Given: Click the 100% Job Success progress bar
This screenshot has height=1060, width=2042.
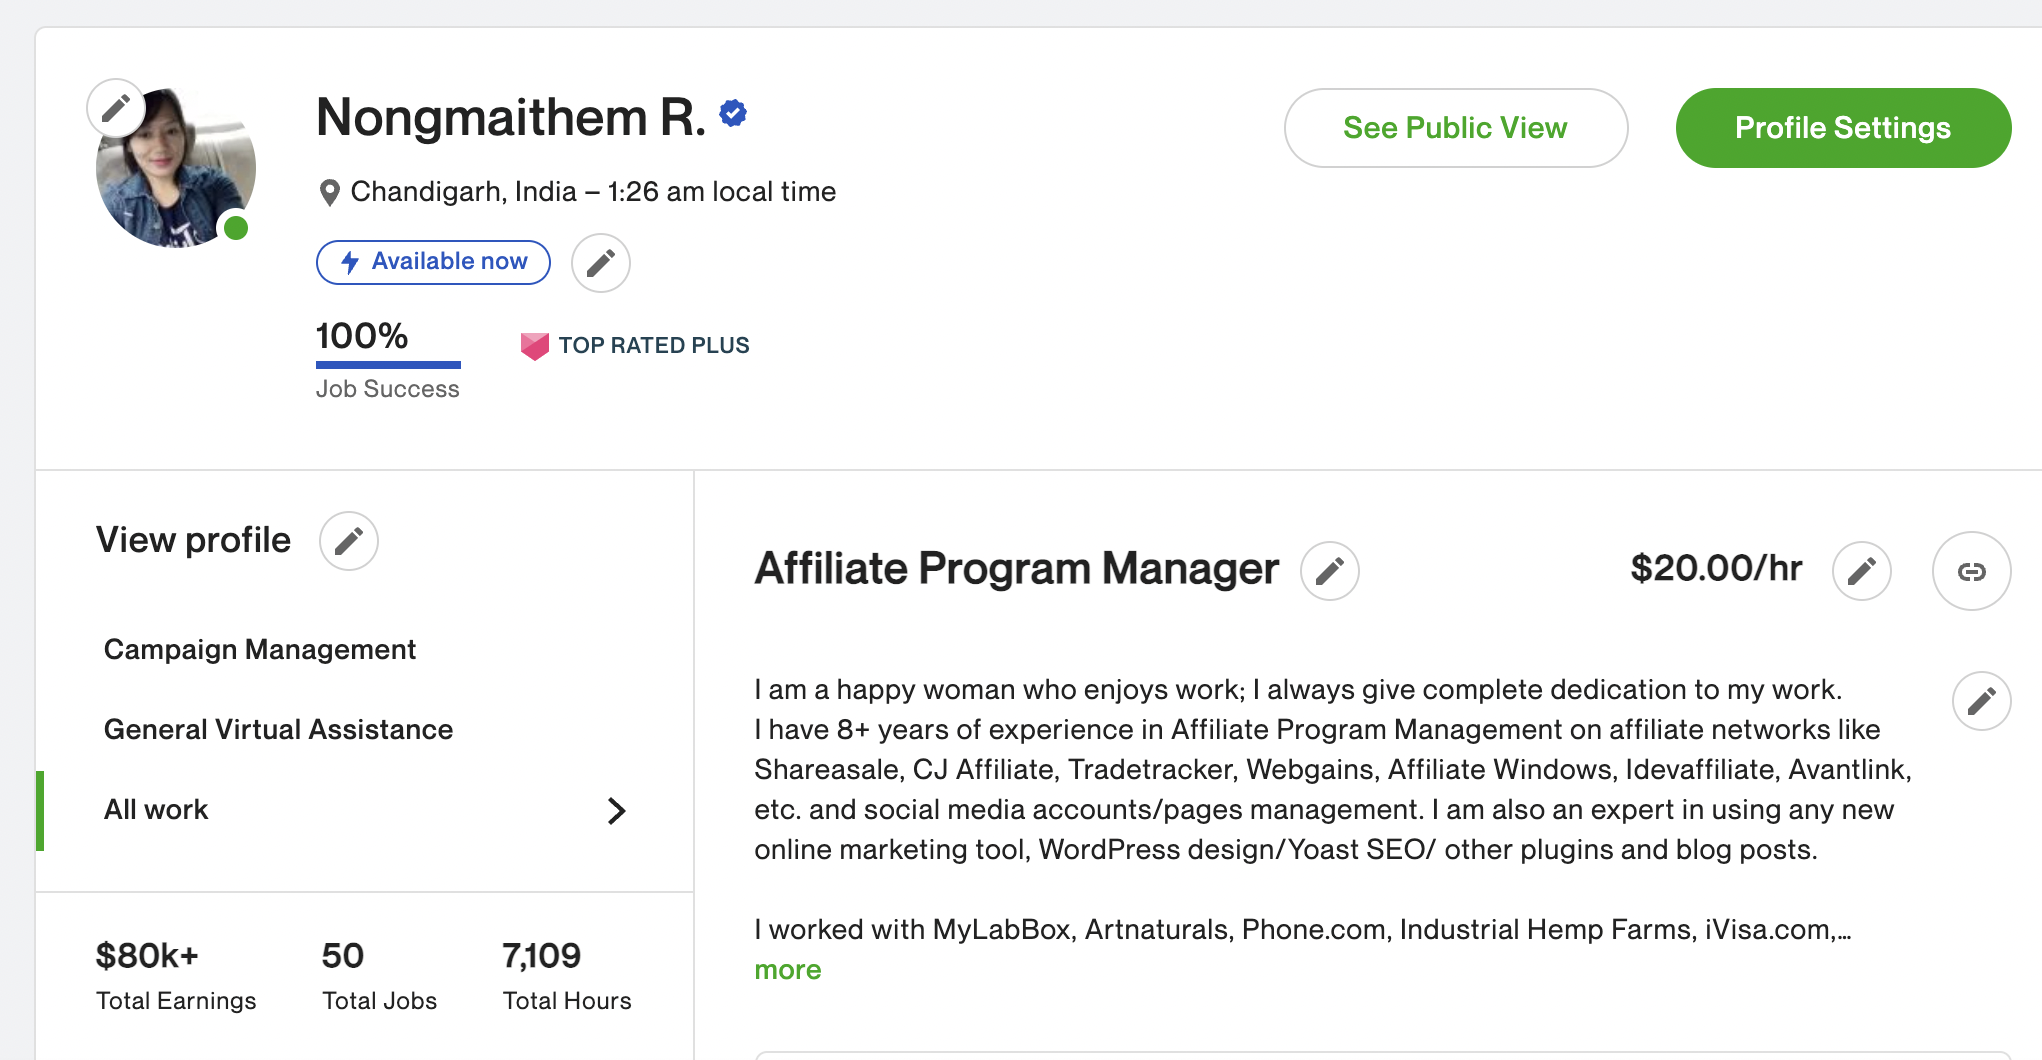Looking at the screenshot, I should click(x=388, y=364).
